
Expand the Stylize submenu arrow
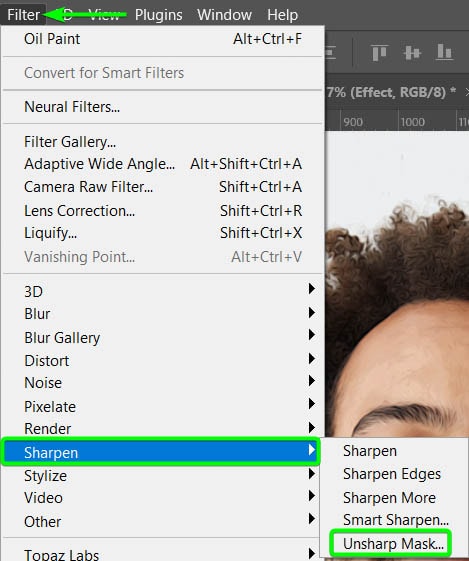pyautogui.click(x=312, y=474)
